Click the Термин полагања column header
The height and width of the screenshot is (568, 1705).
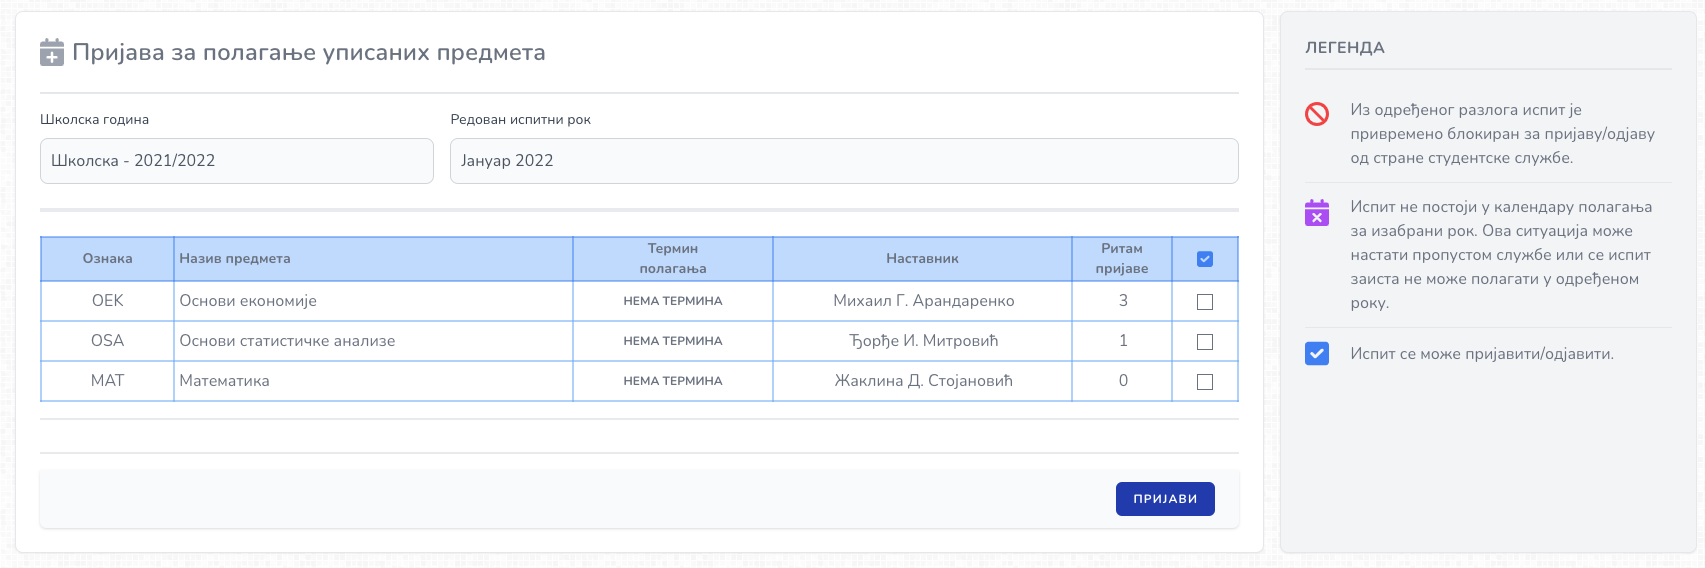(x=673, y=259)
